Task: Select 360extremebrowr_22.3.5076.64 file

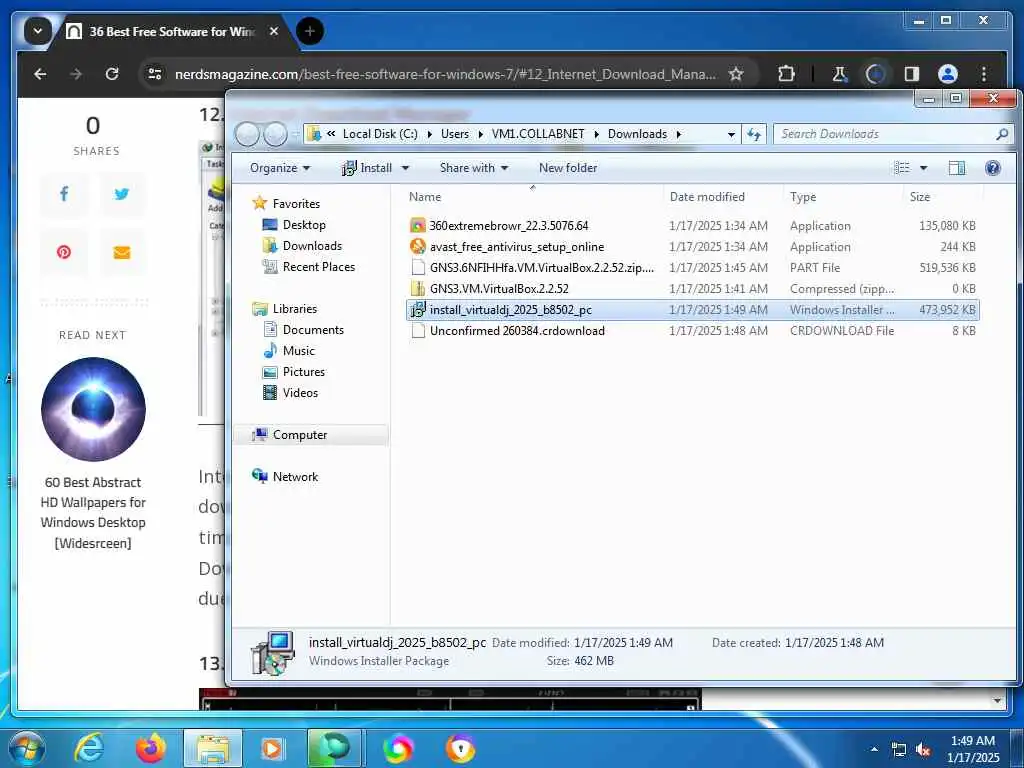Action: pos(692,226)
